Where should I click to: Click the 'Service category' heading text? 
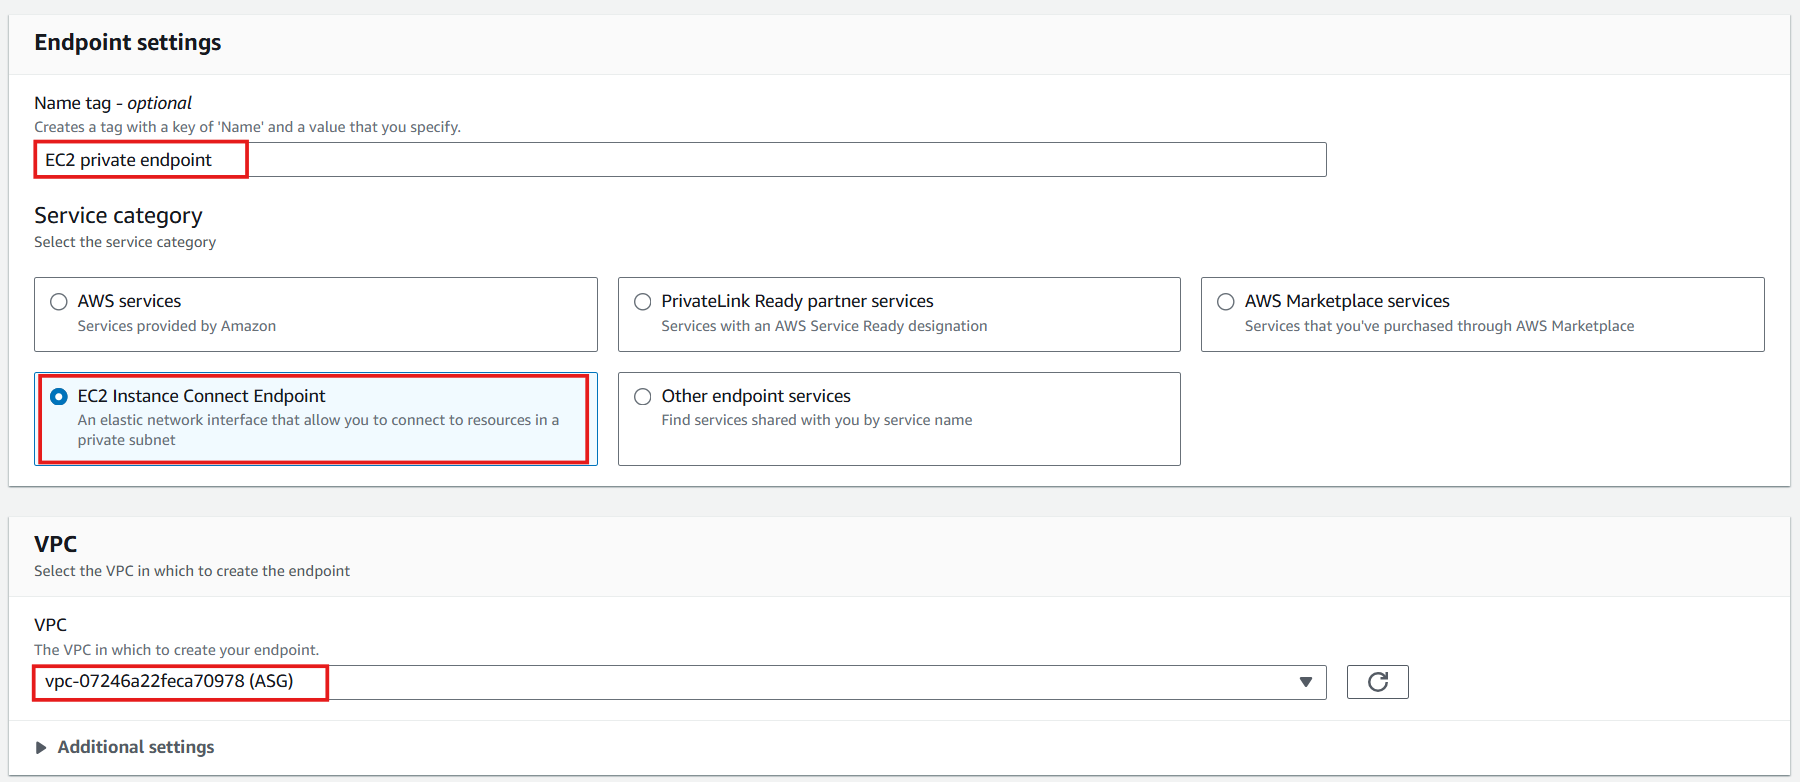118,215
